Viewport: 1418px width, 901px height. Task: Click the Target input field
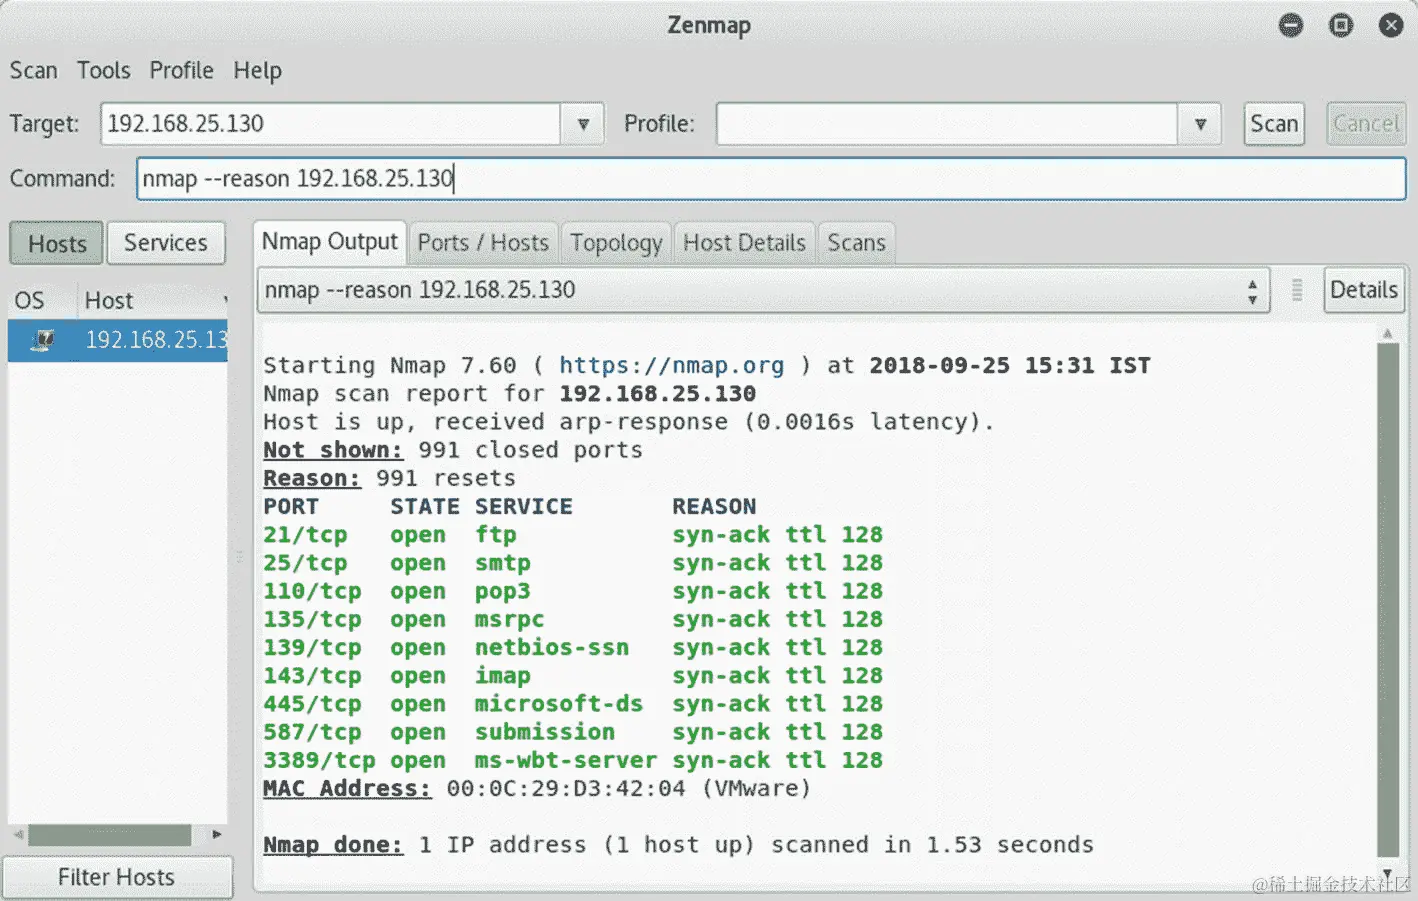pyautogui.click(x=330, y=124)
